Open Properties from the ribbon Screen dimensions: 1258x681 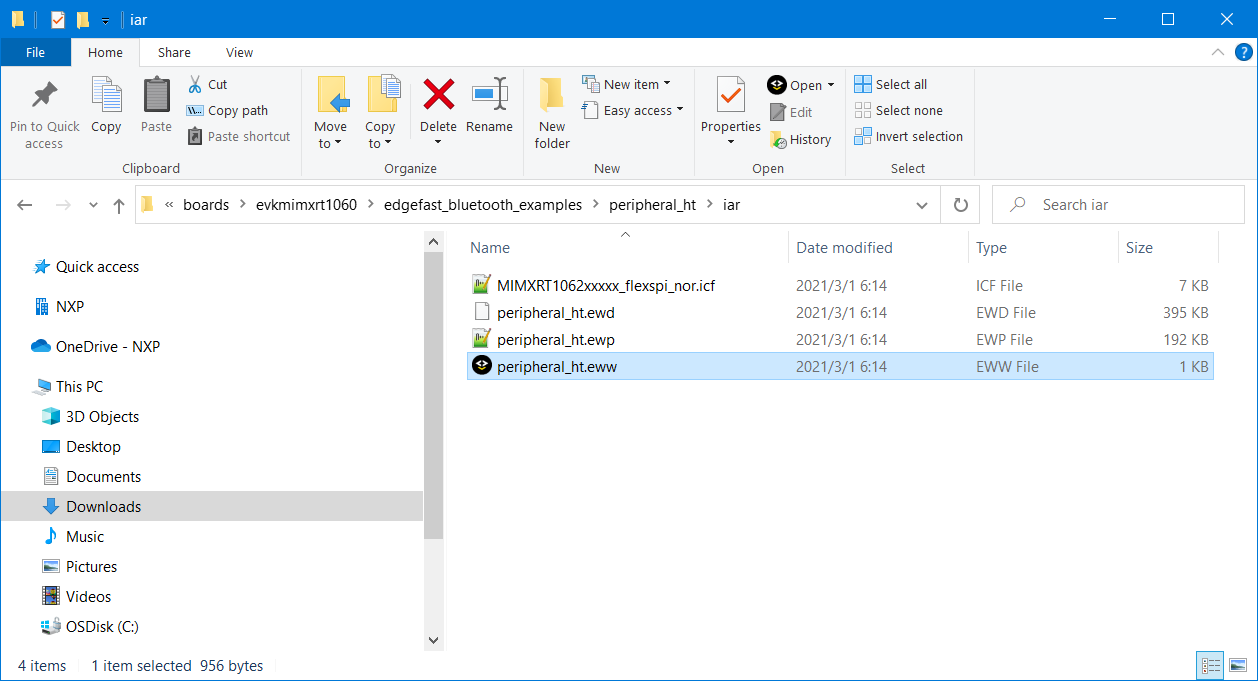point(730,96)
